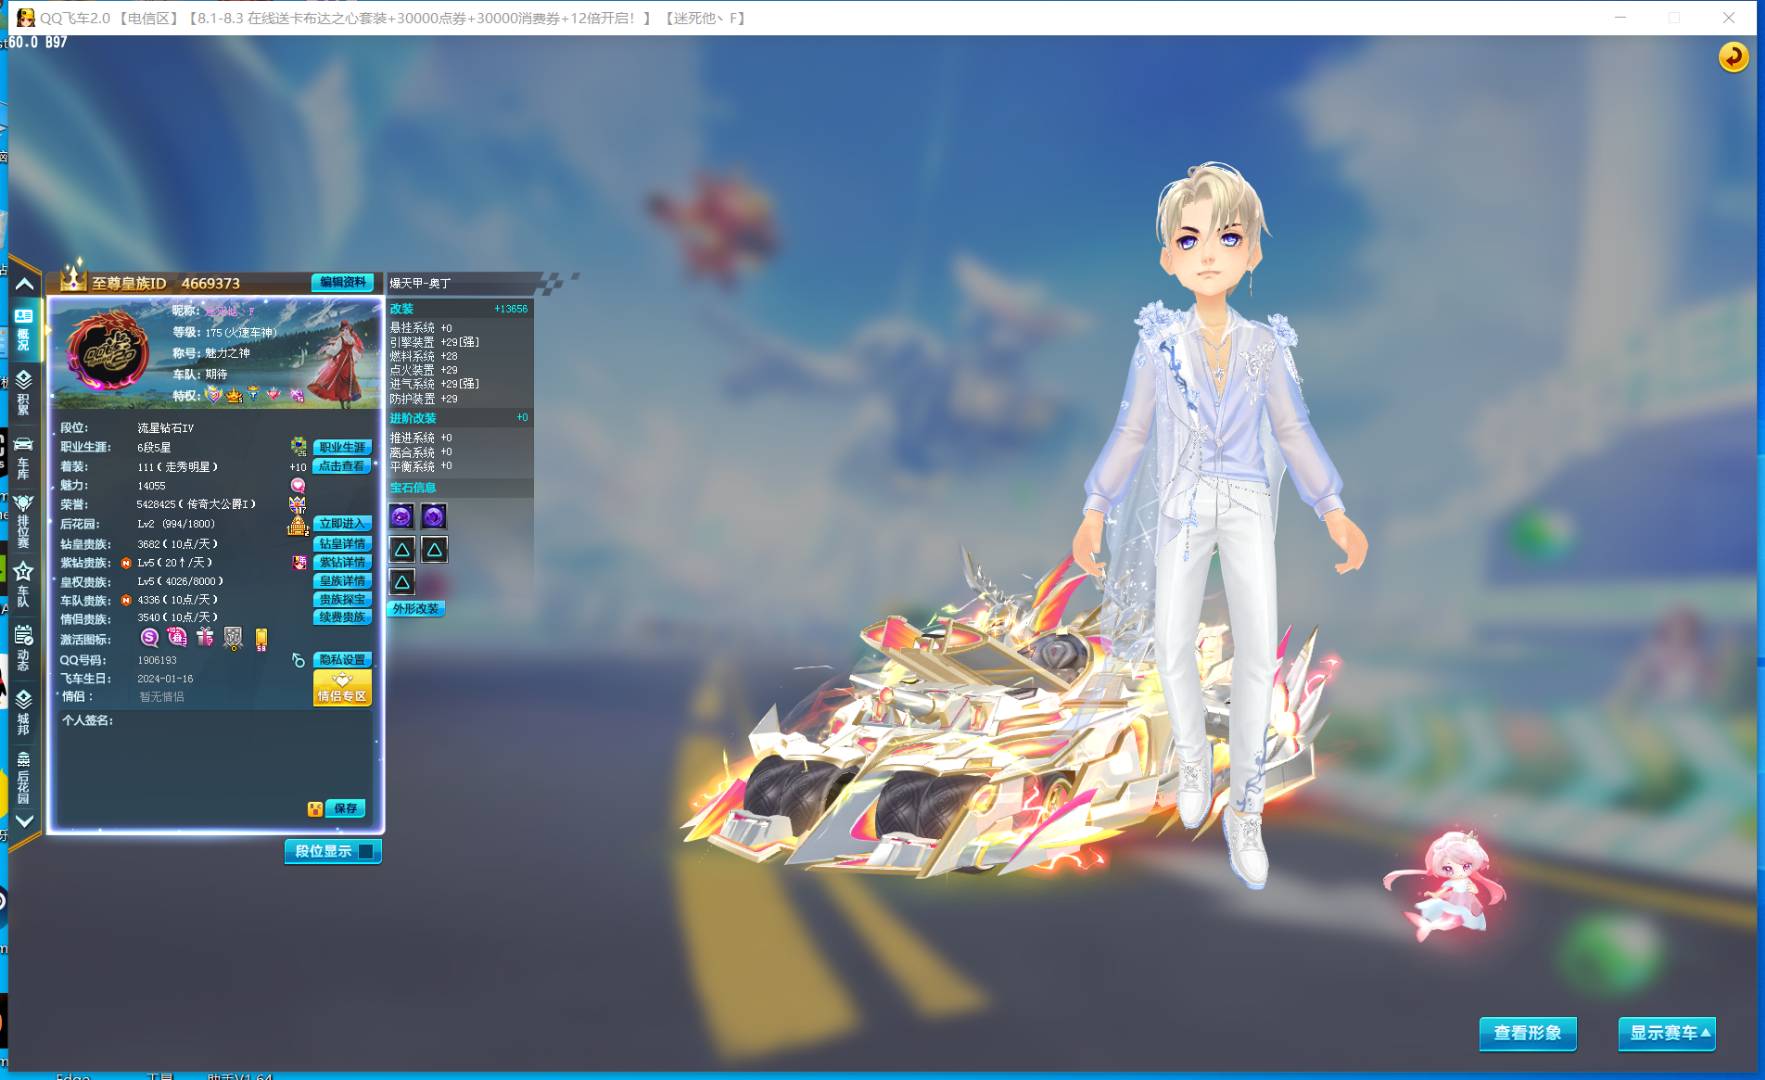This screenshot has height=1080, width=1765.
Task: Toggle the male gender symbol icon
Action: tap(298, 660)
